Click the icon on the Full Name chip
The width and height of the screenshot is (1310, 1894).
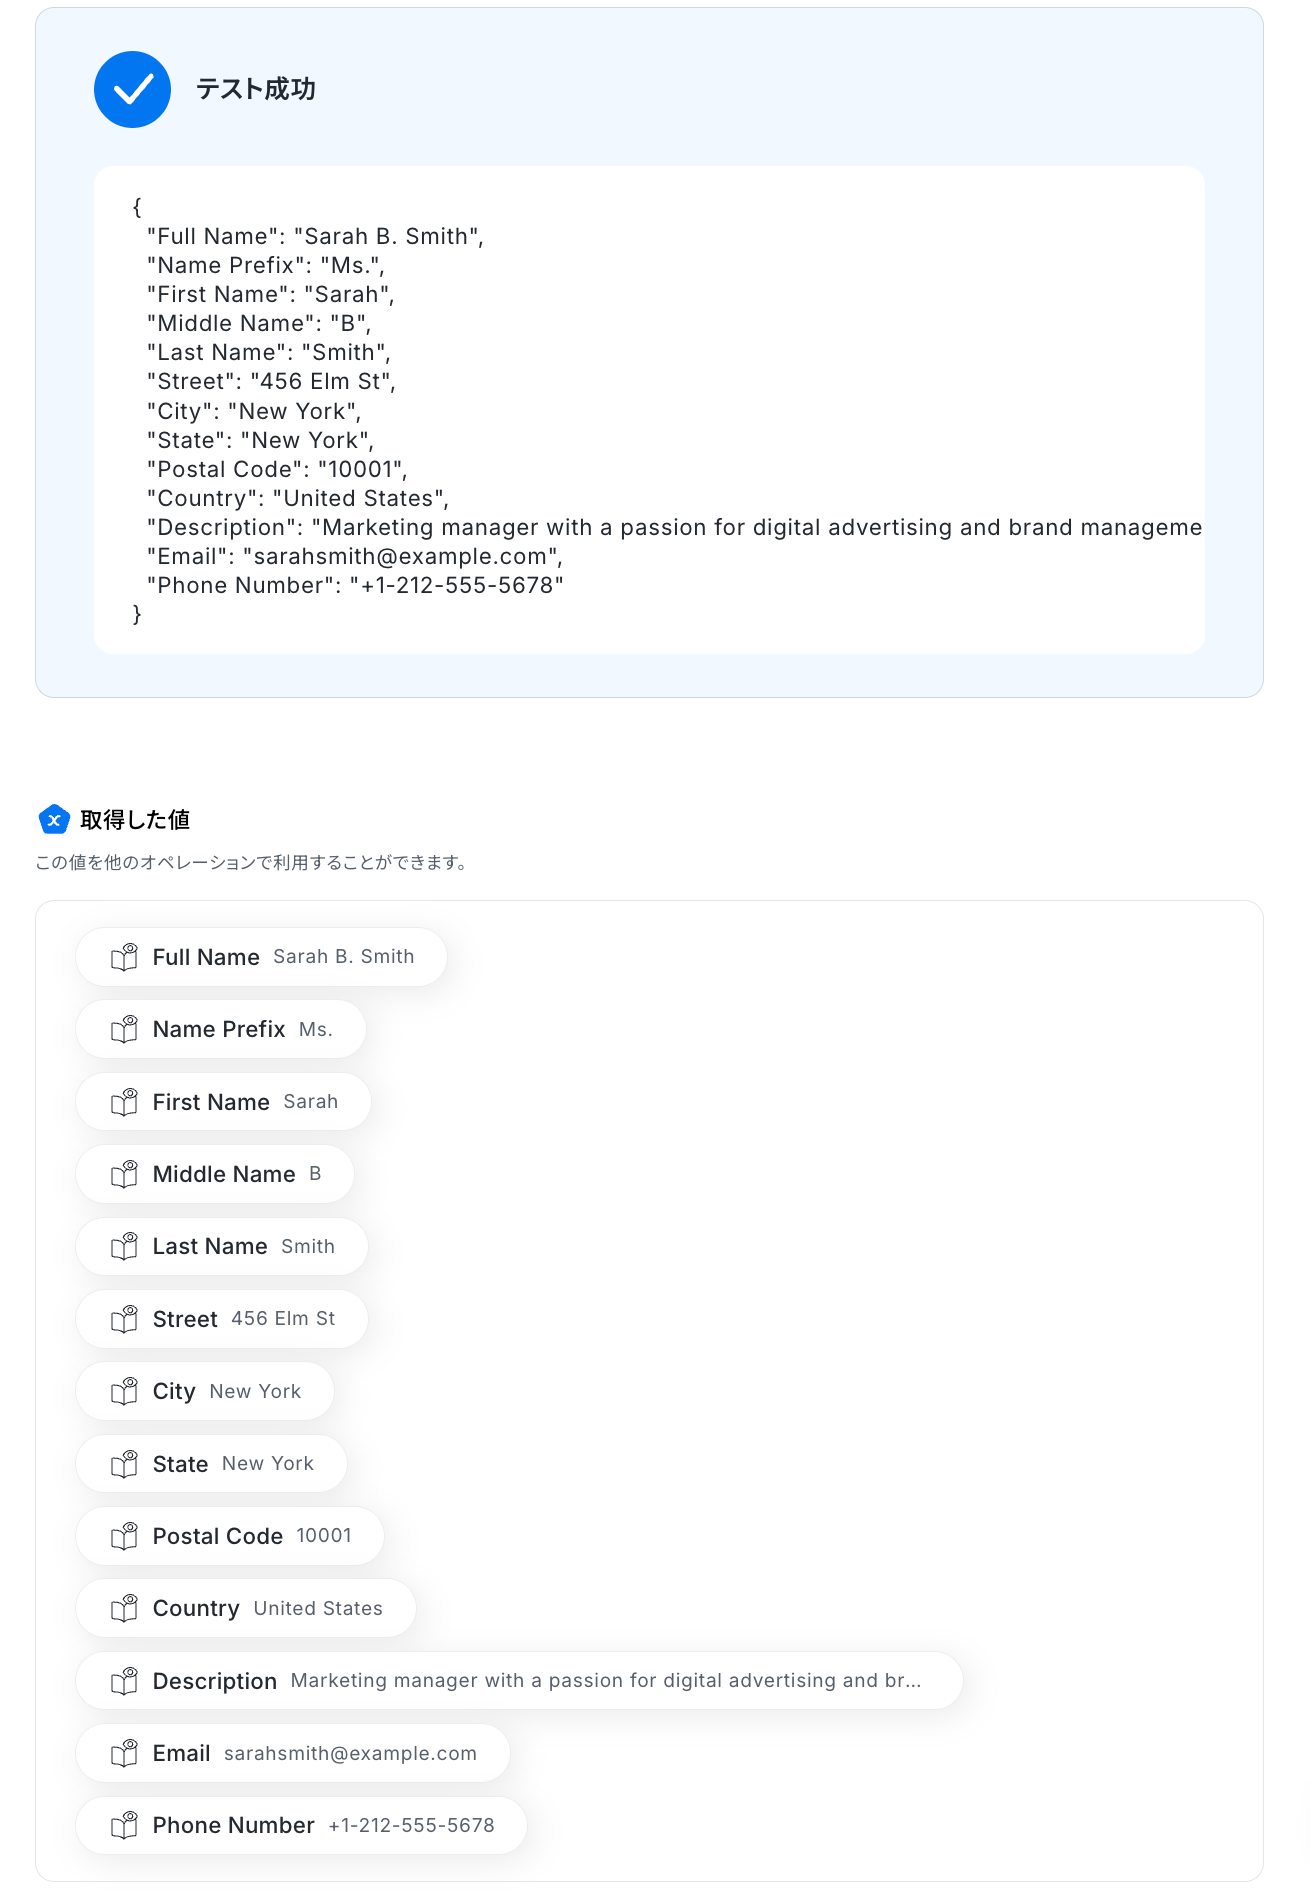tap(124, 957)
